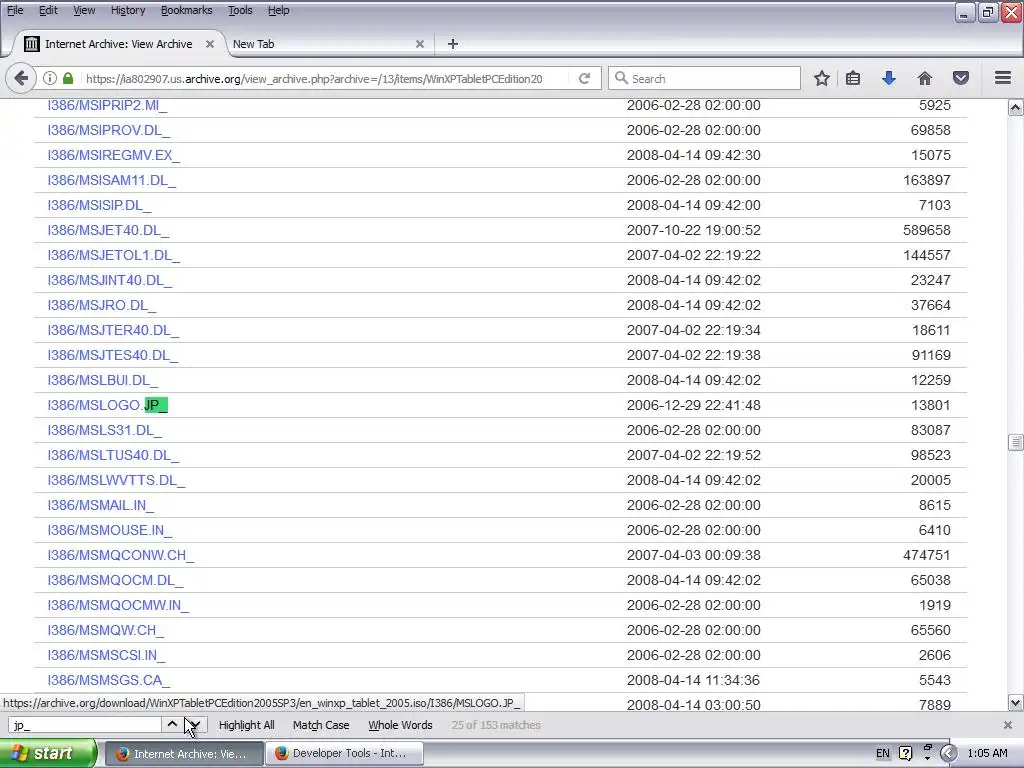1024x768 pixels.
Task: Close the New Tab tab
Action: (420, 44)
